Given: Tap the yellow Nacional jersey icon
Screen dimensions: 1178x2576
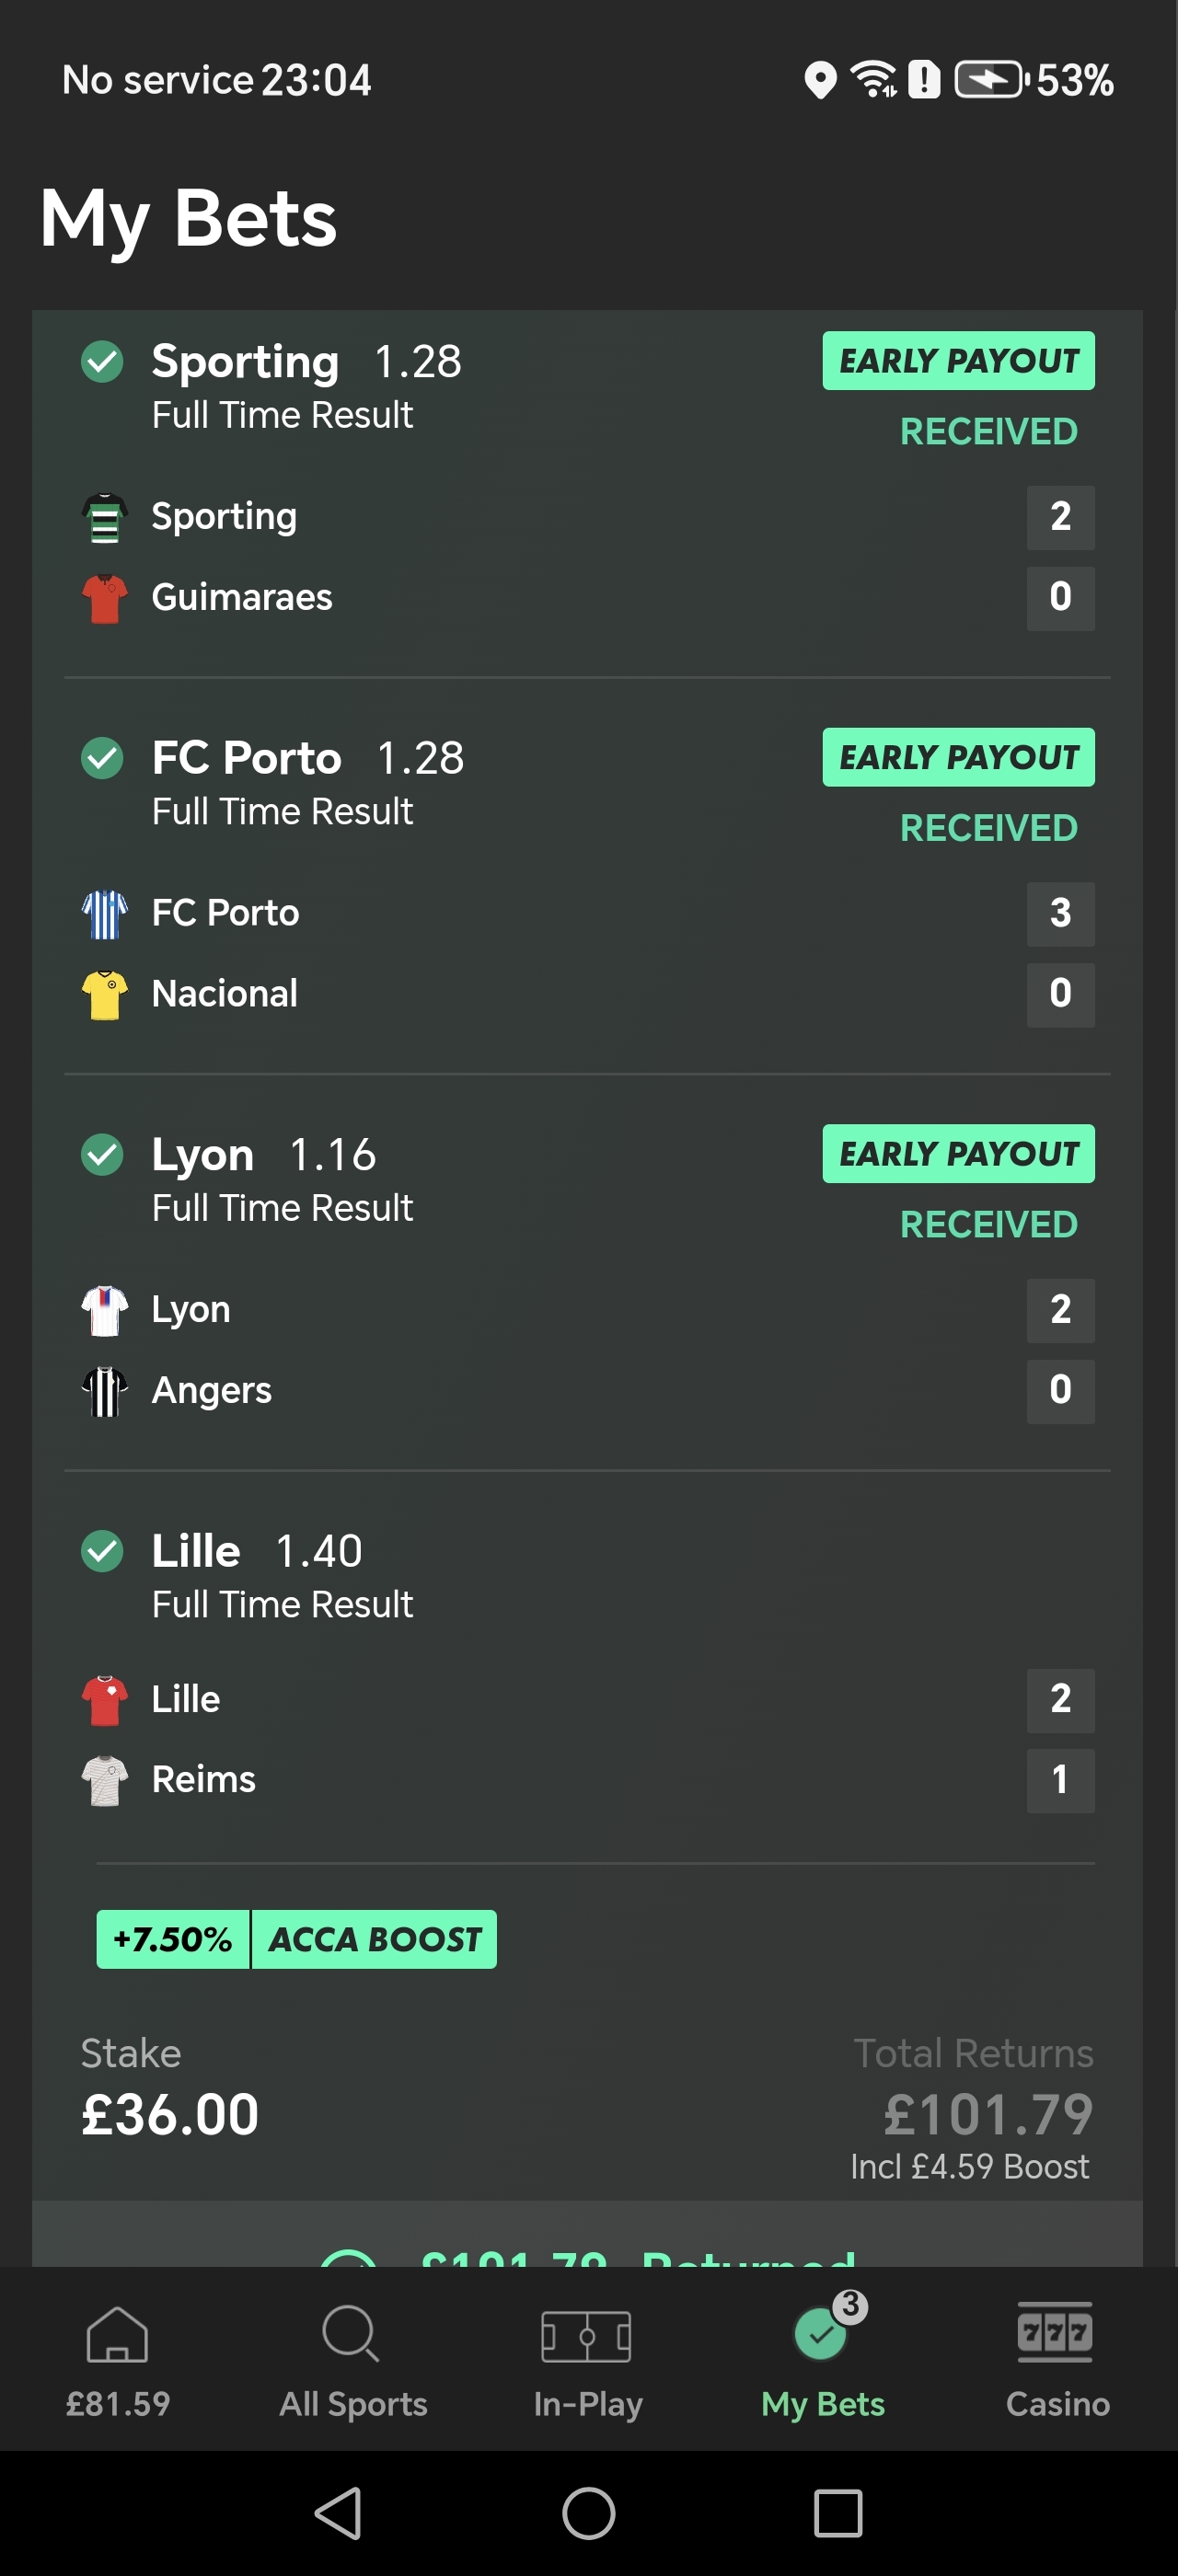Looking at the screenshot, I should tap(104, 995).
